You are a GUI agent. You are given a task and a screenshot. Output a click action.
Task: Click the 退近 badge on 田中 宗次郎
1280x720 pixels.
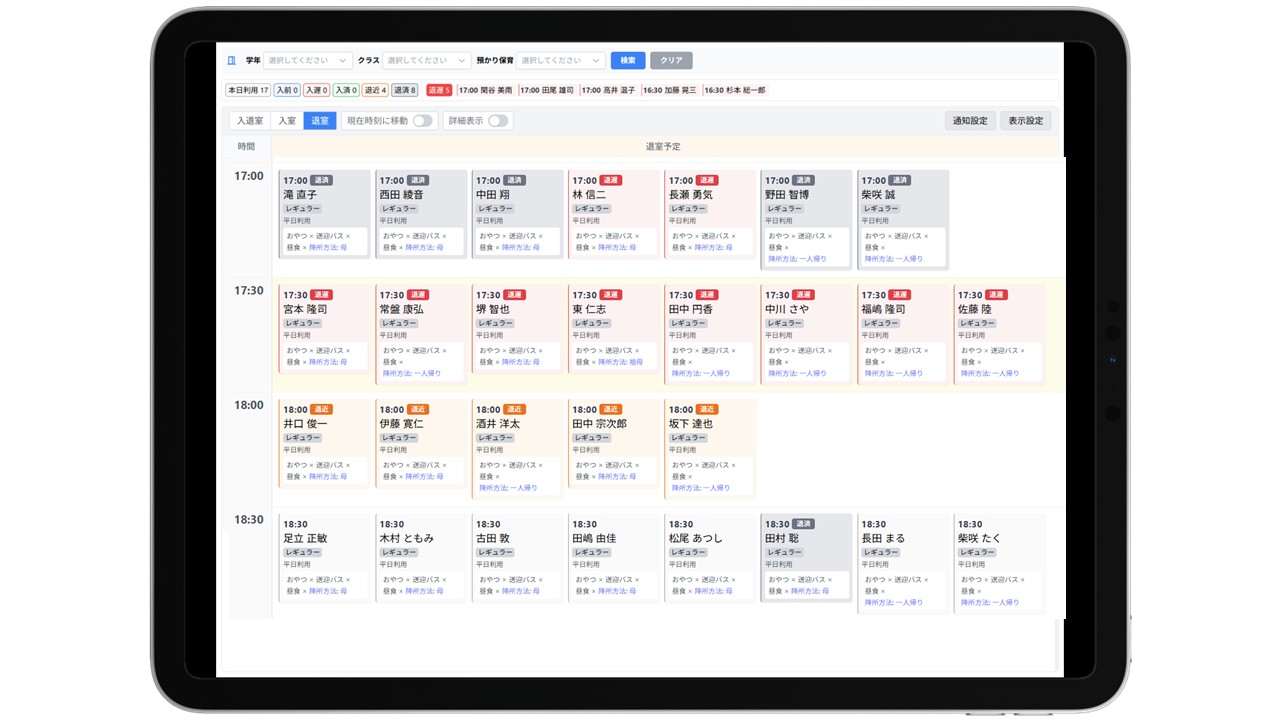(x=610, y=409)
